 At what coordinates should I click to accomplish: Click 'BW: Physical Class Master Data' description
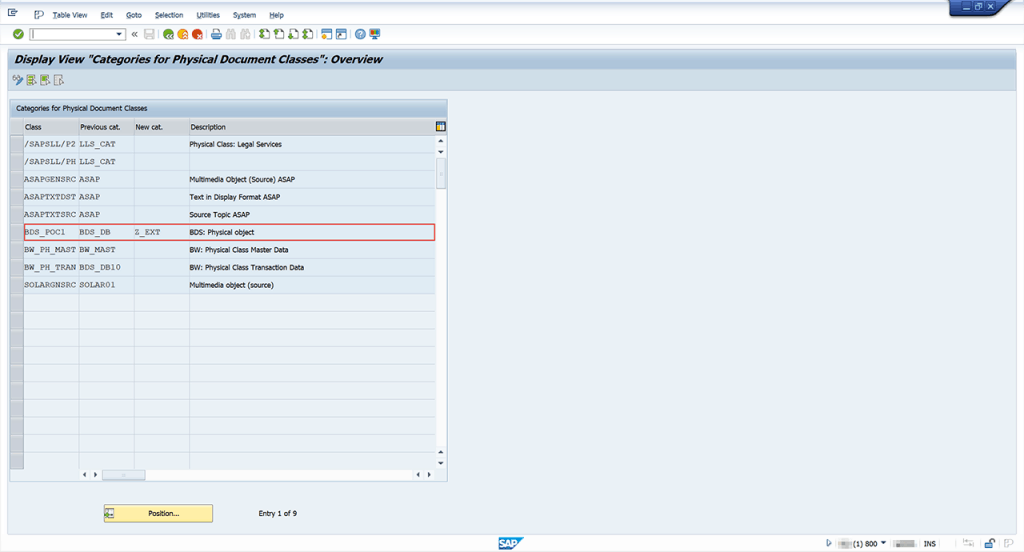pyautogui.click(x=238, y=250)
